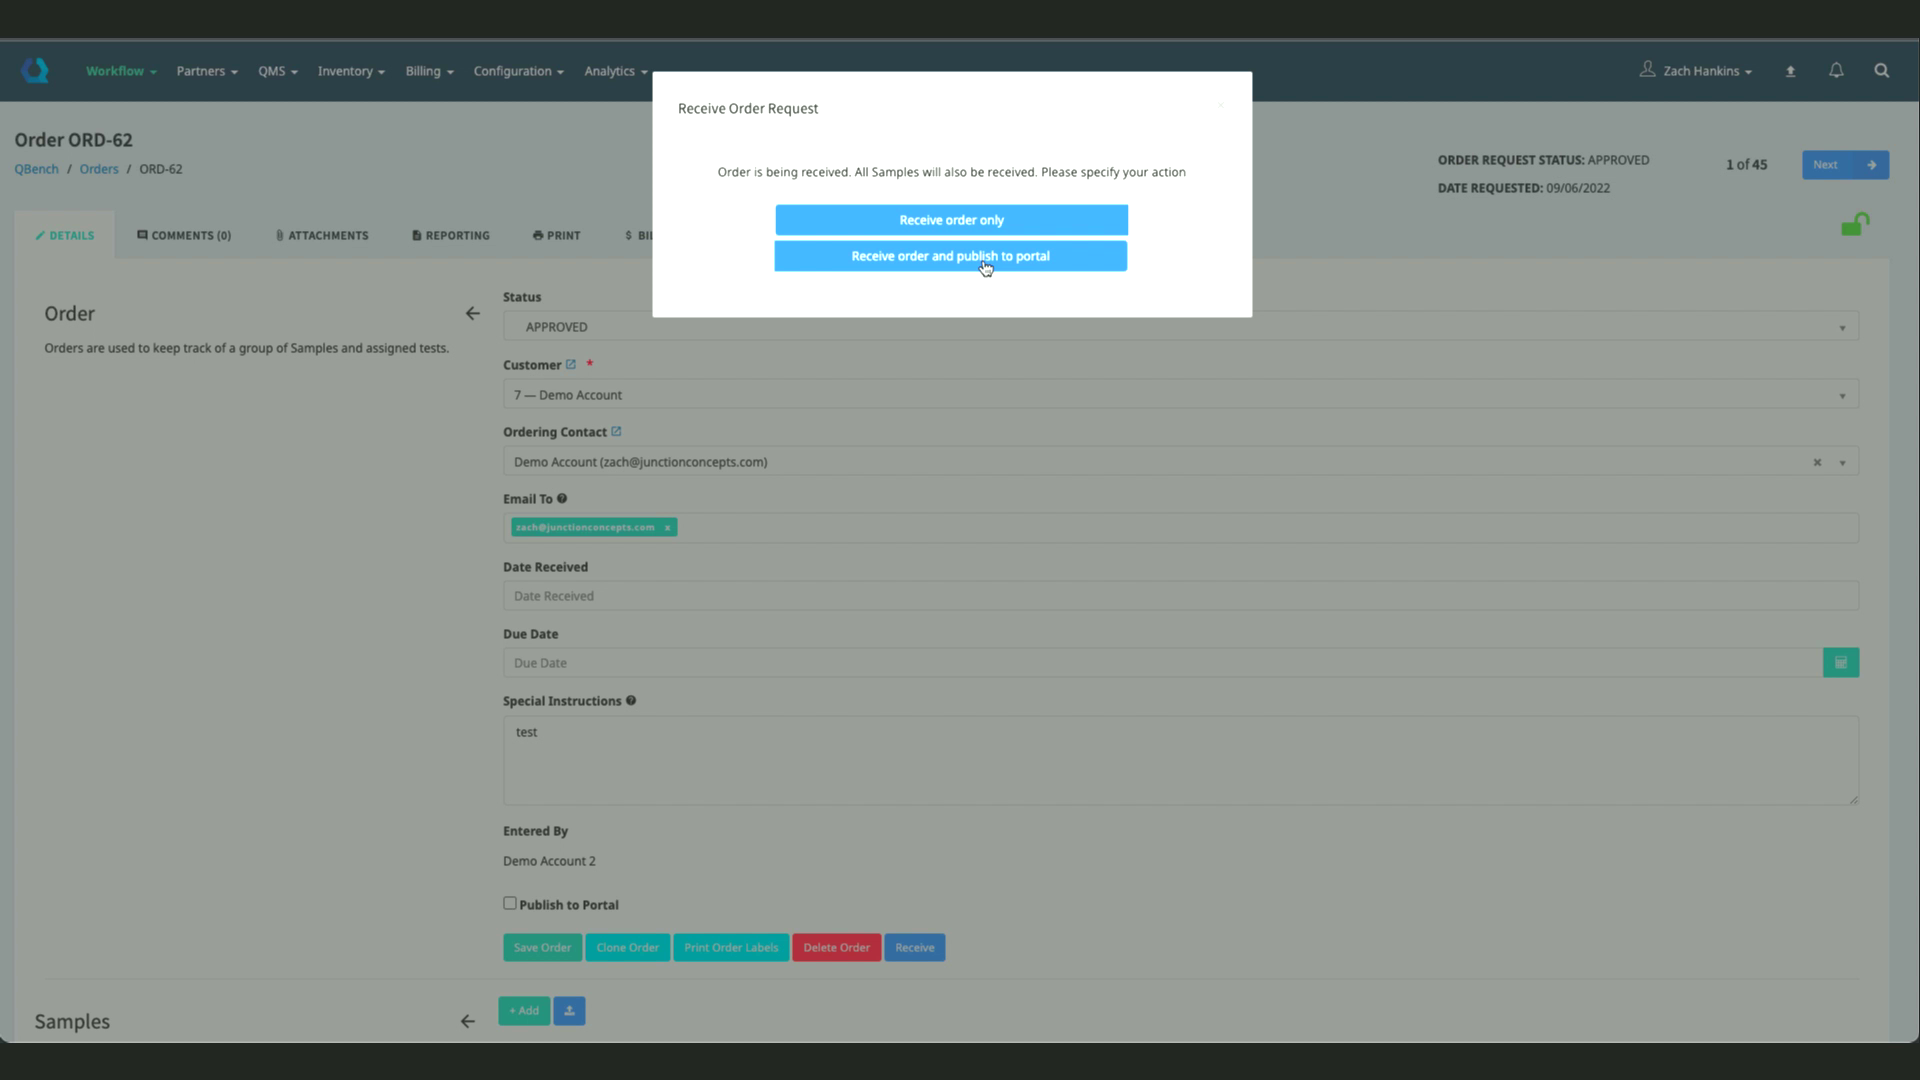Click the Date Received input field

(1180, 596)
